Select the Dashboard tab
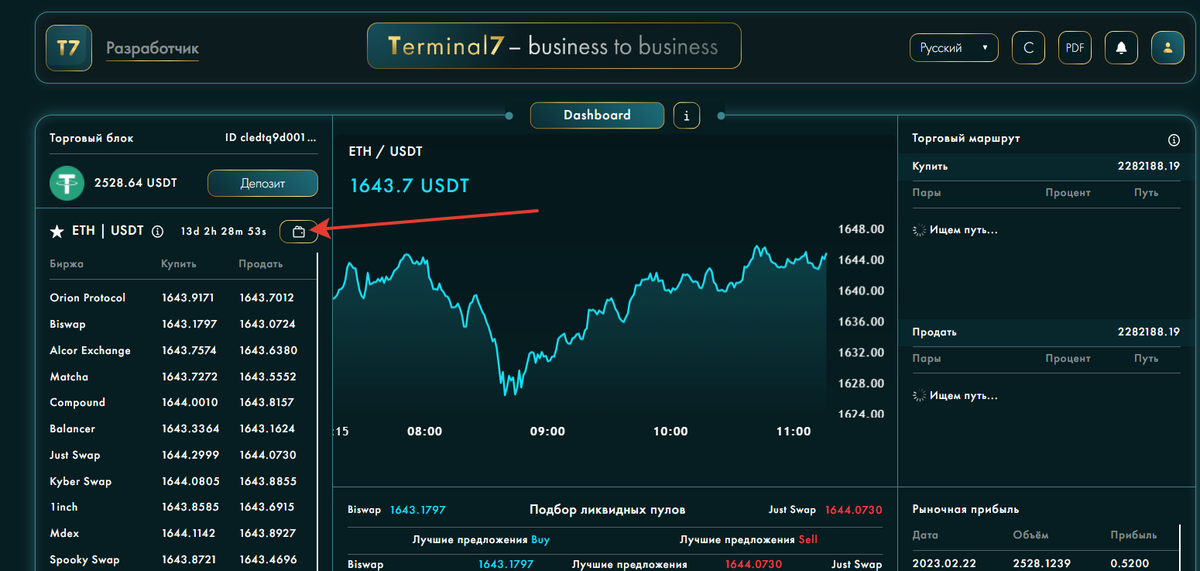Screen dimensions: 1200x571 (597, 115)
